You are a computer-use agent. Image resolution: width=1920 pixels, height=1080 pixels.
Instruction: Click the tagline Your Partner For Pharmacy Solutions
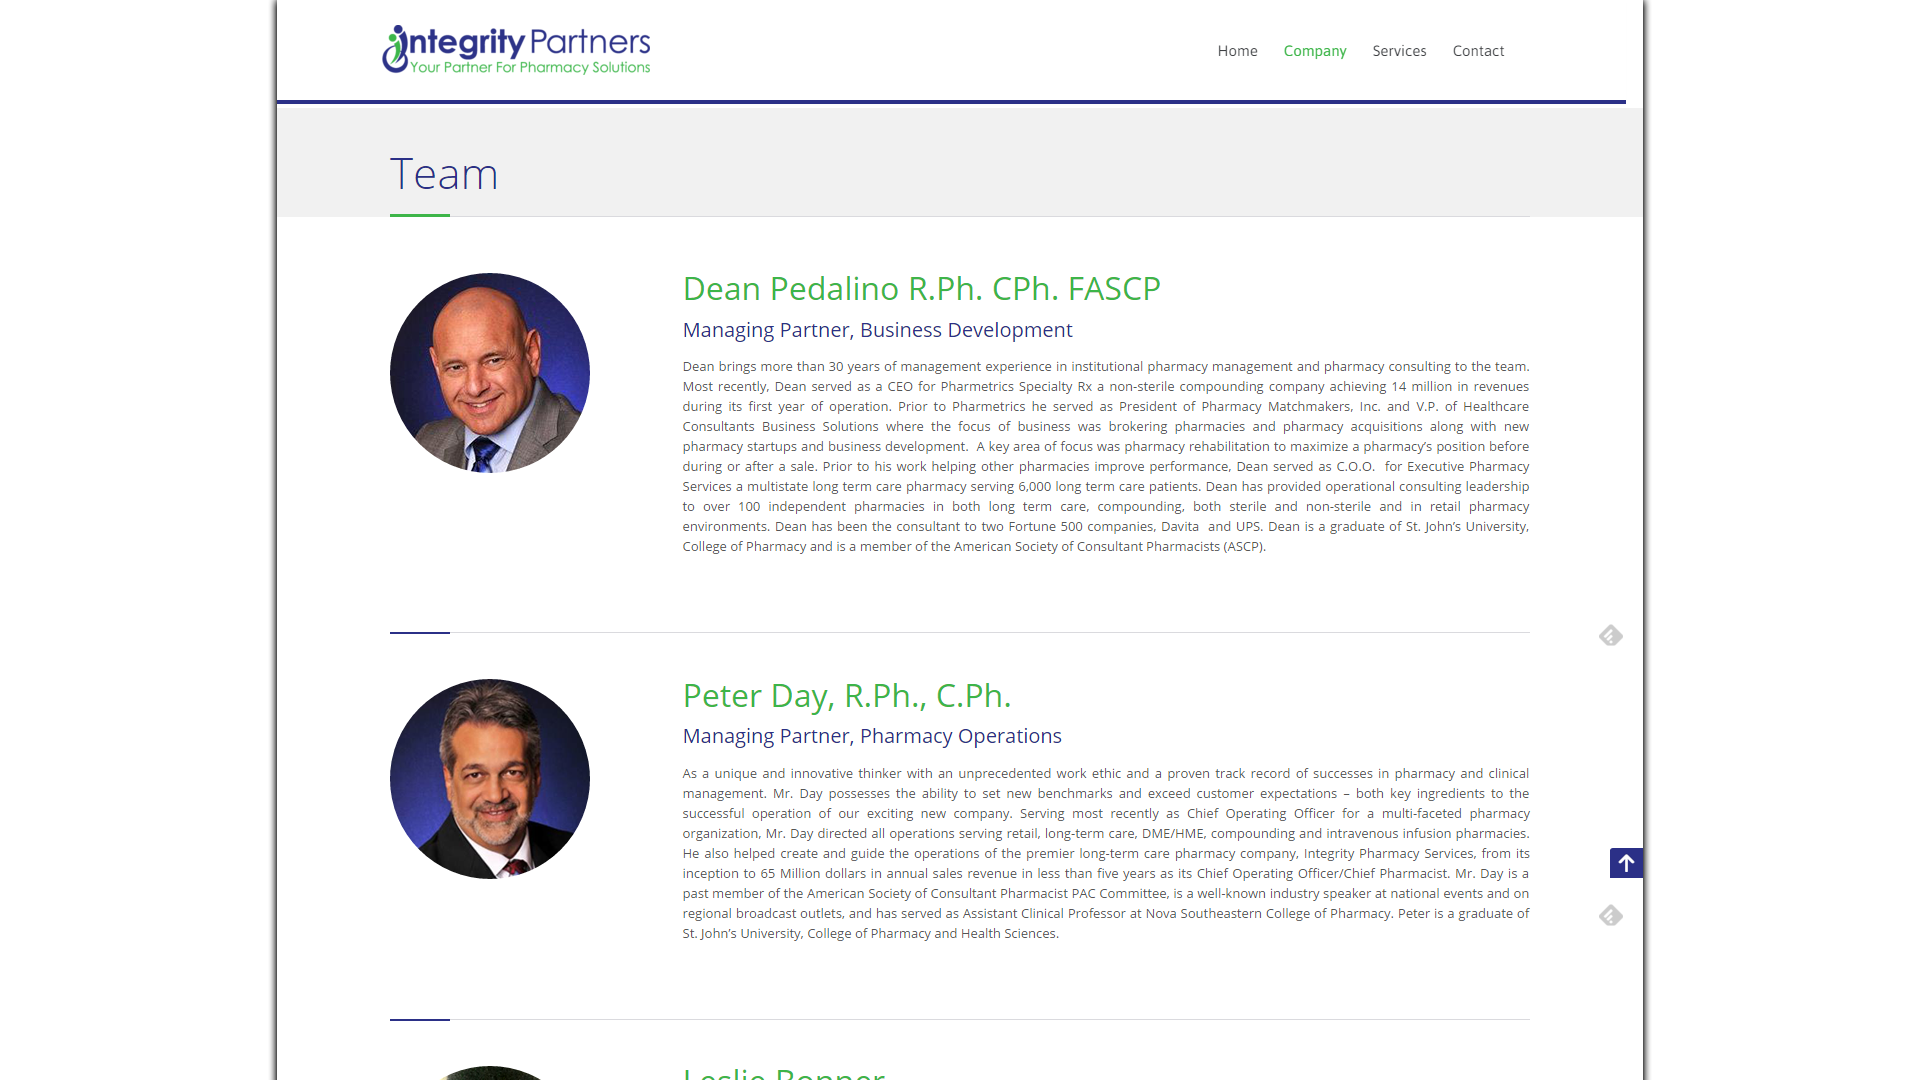click(x=530, y=68)
